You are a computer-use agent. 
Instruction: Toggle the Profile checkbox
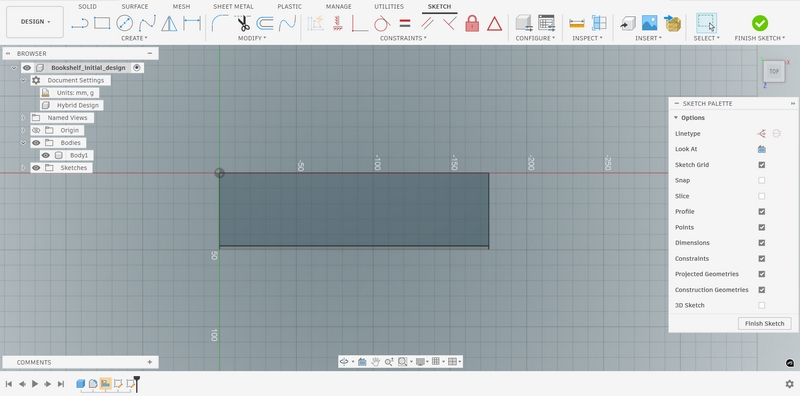click(x=762, y=211)
